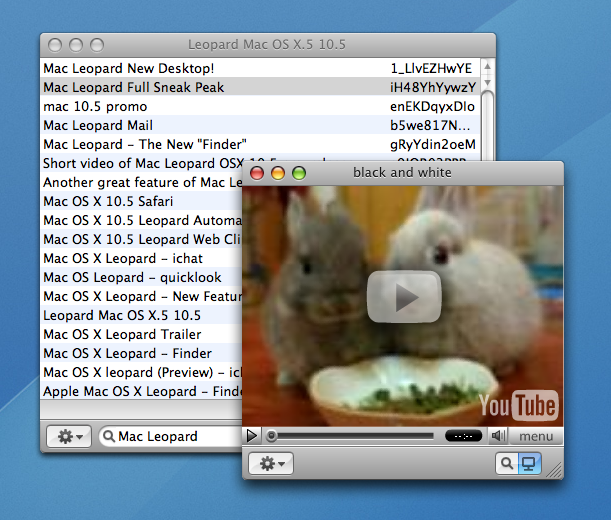Click the scroll down arrow in the list
The height and width of the screenshot is (520, 611).
[487, 83]
